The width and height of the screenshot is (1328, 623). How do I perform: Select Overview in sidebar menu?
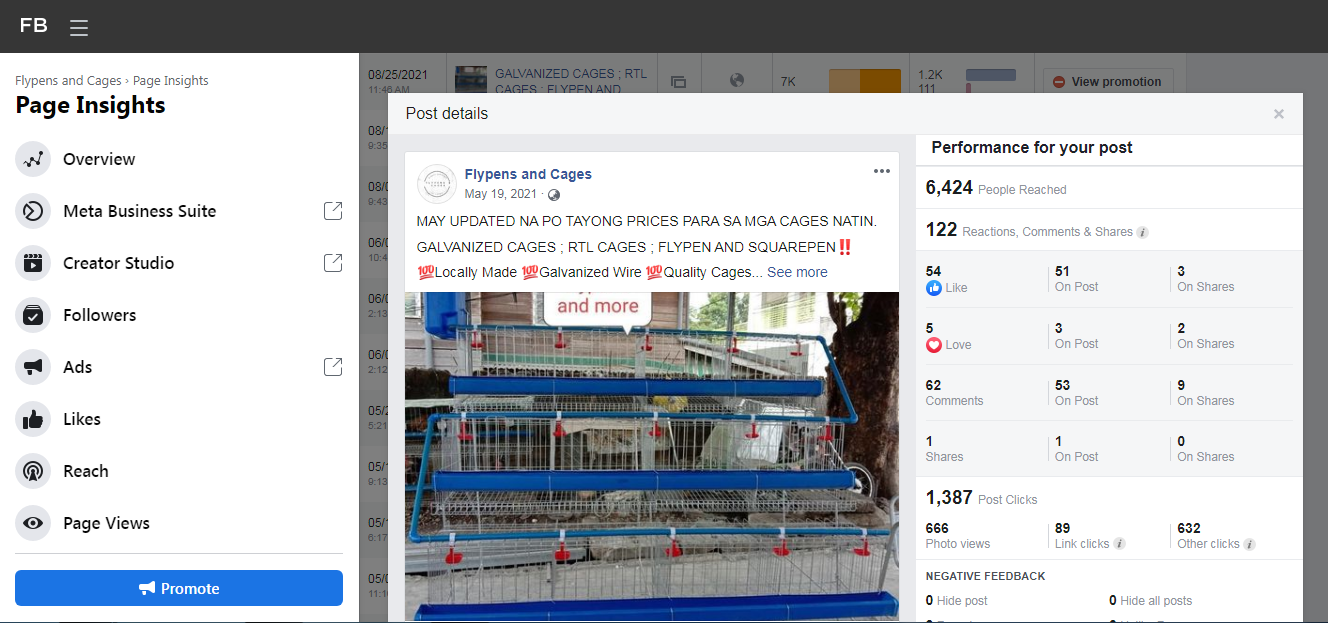(x=99, y=159)
